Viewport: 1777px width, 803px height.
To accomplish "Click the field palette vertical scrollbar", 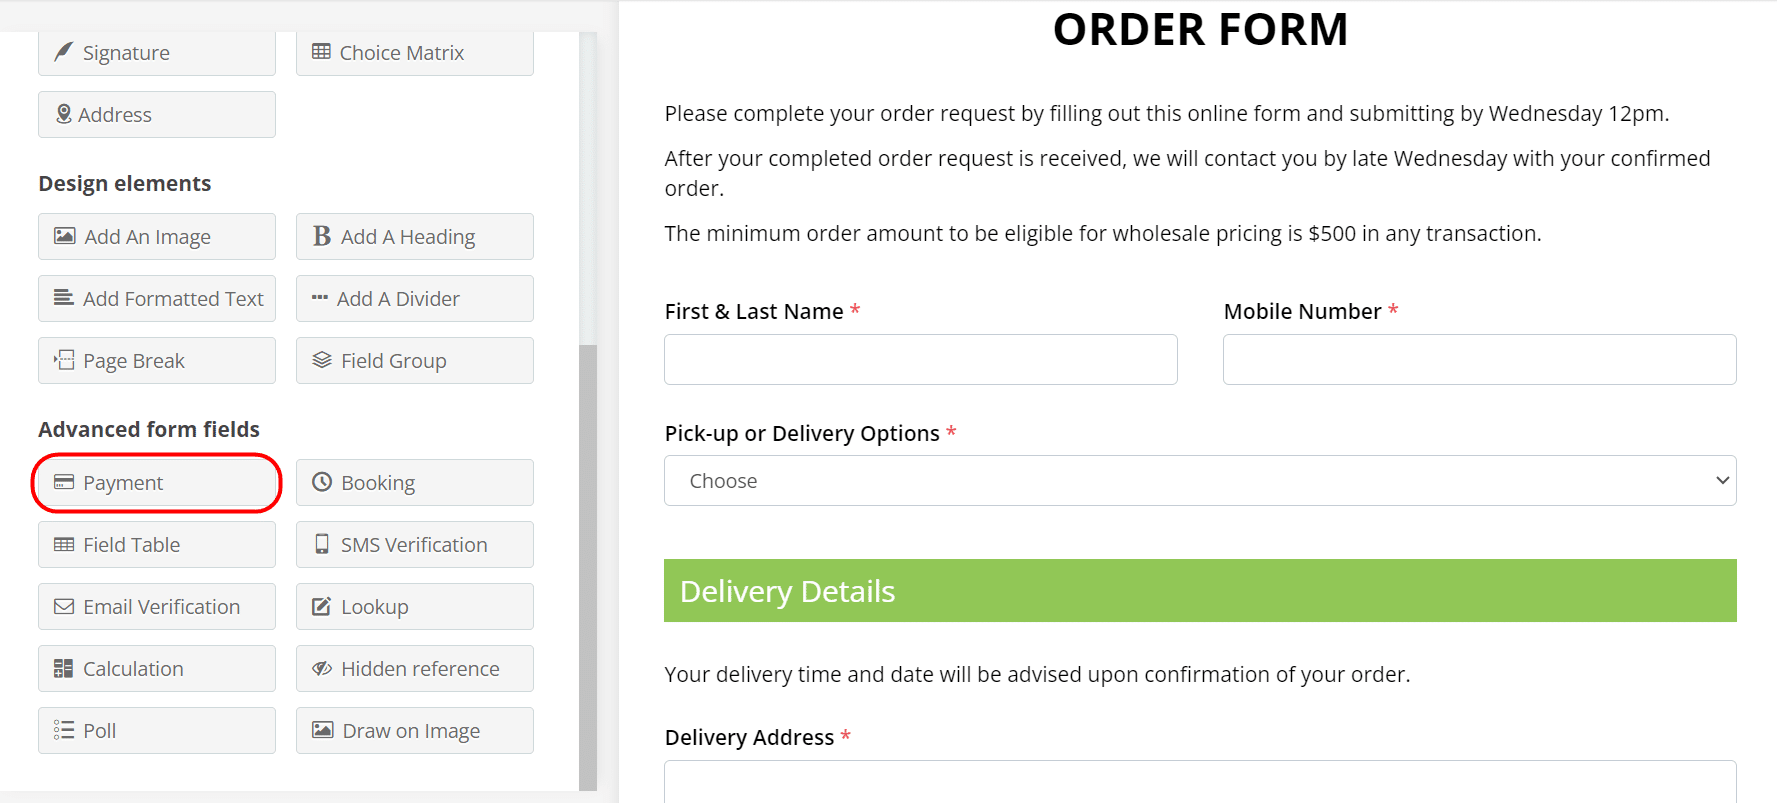I will (588, 560).
